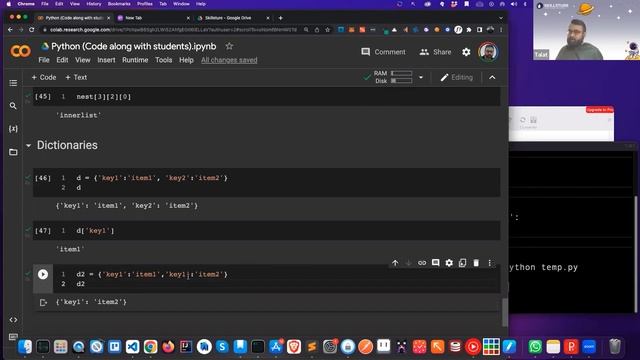Screen dimensions: 640x360
Task: Delete the d2 cell with trash icon
Action: click(x=476, y=263)
